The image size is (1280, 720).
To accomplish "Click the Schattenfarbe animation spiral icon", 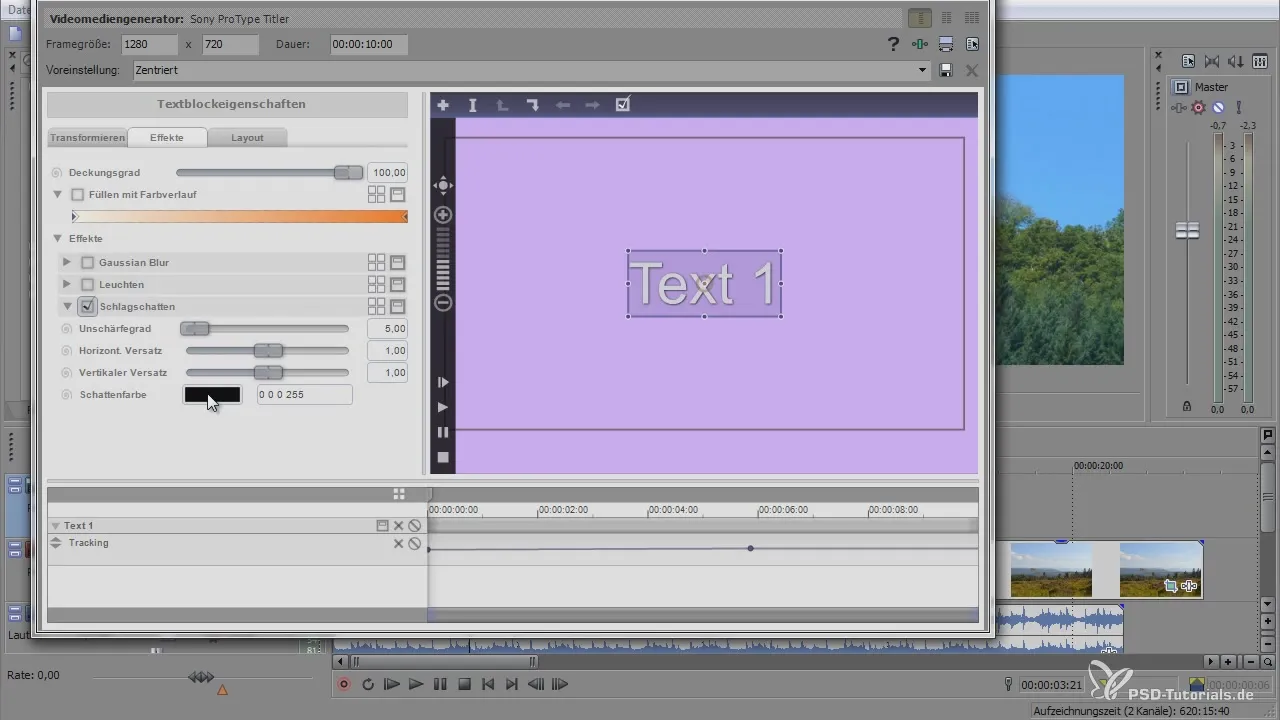I will (67, 395).
